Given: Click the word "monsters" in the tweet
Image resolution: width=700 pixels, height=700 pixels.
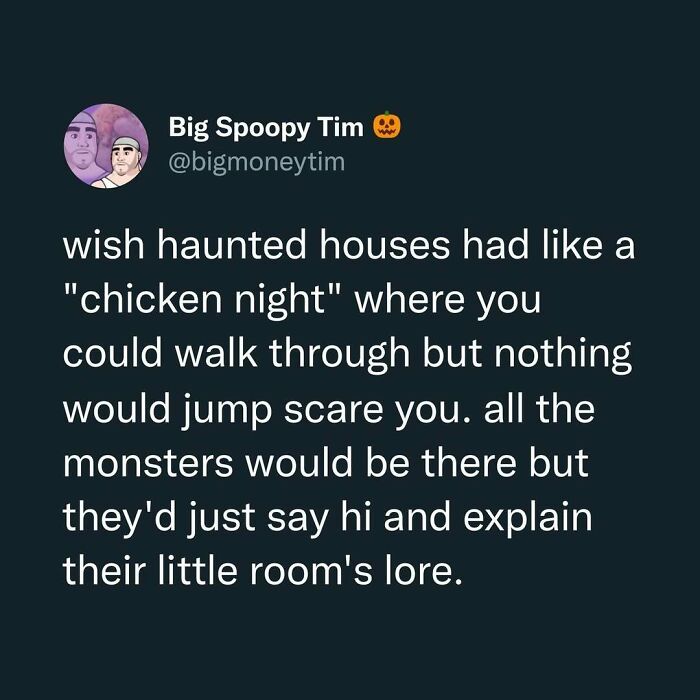Looking at the screenshot, I should pyautogui.click(x=148, y=463).
